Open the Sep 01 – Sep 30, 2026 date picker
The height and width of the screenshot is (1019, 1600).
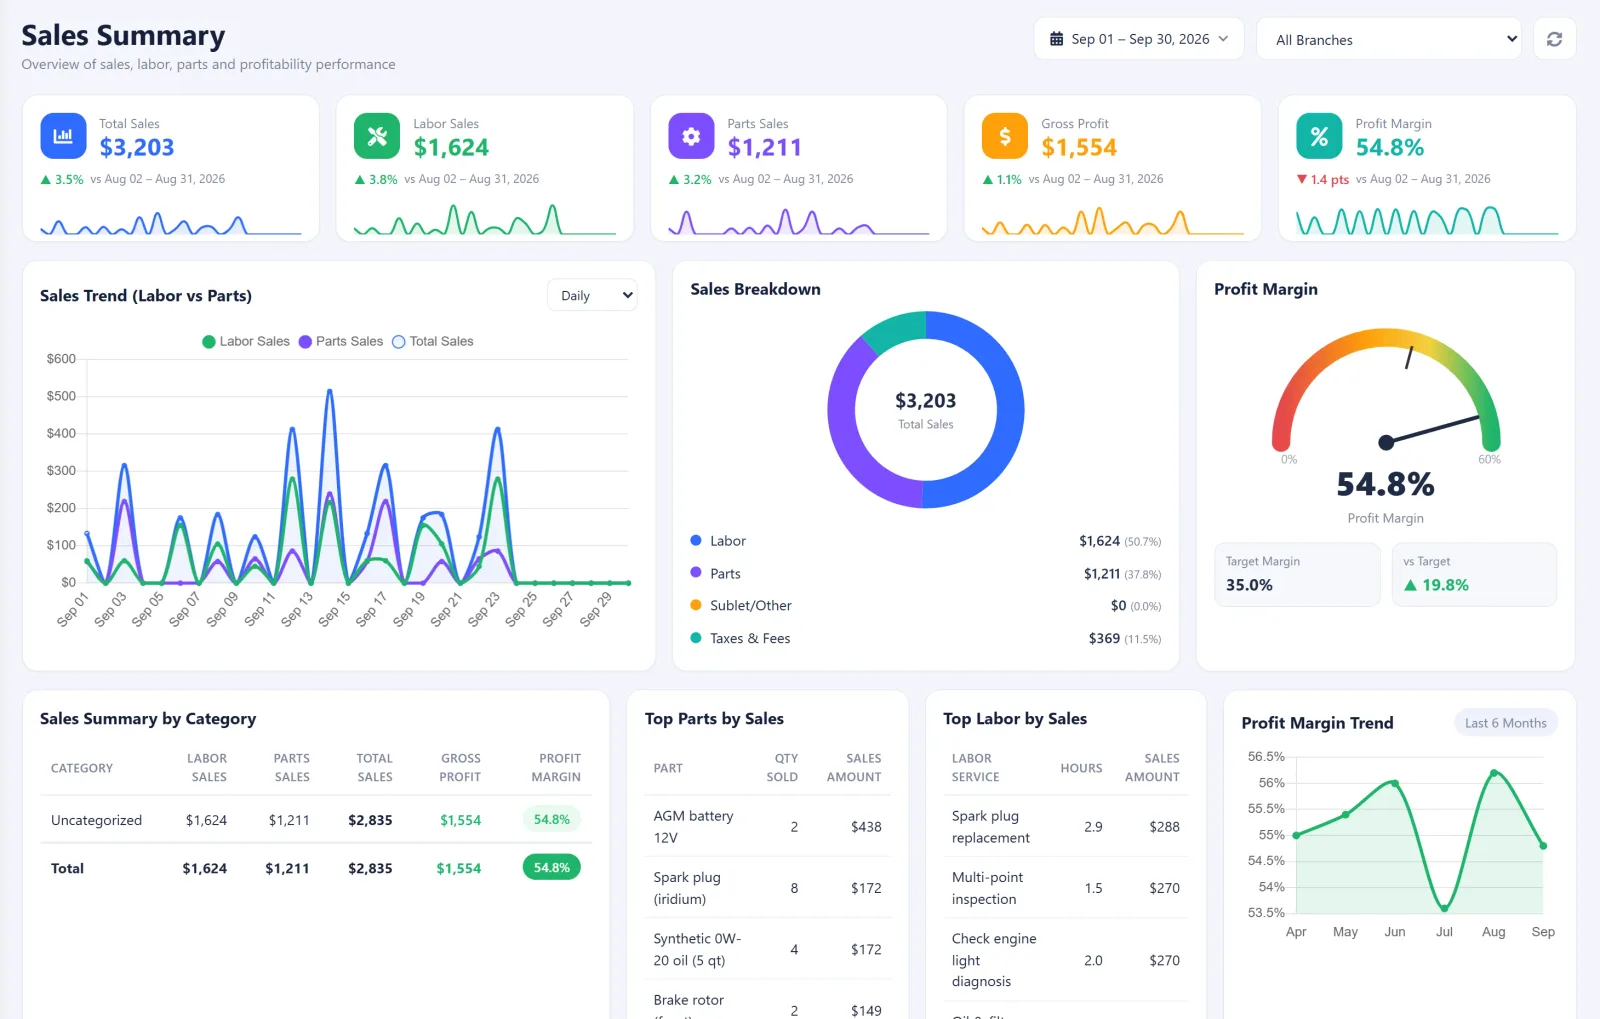1139,39
